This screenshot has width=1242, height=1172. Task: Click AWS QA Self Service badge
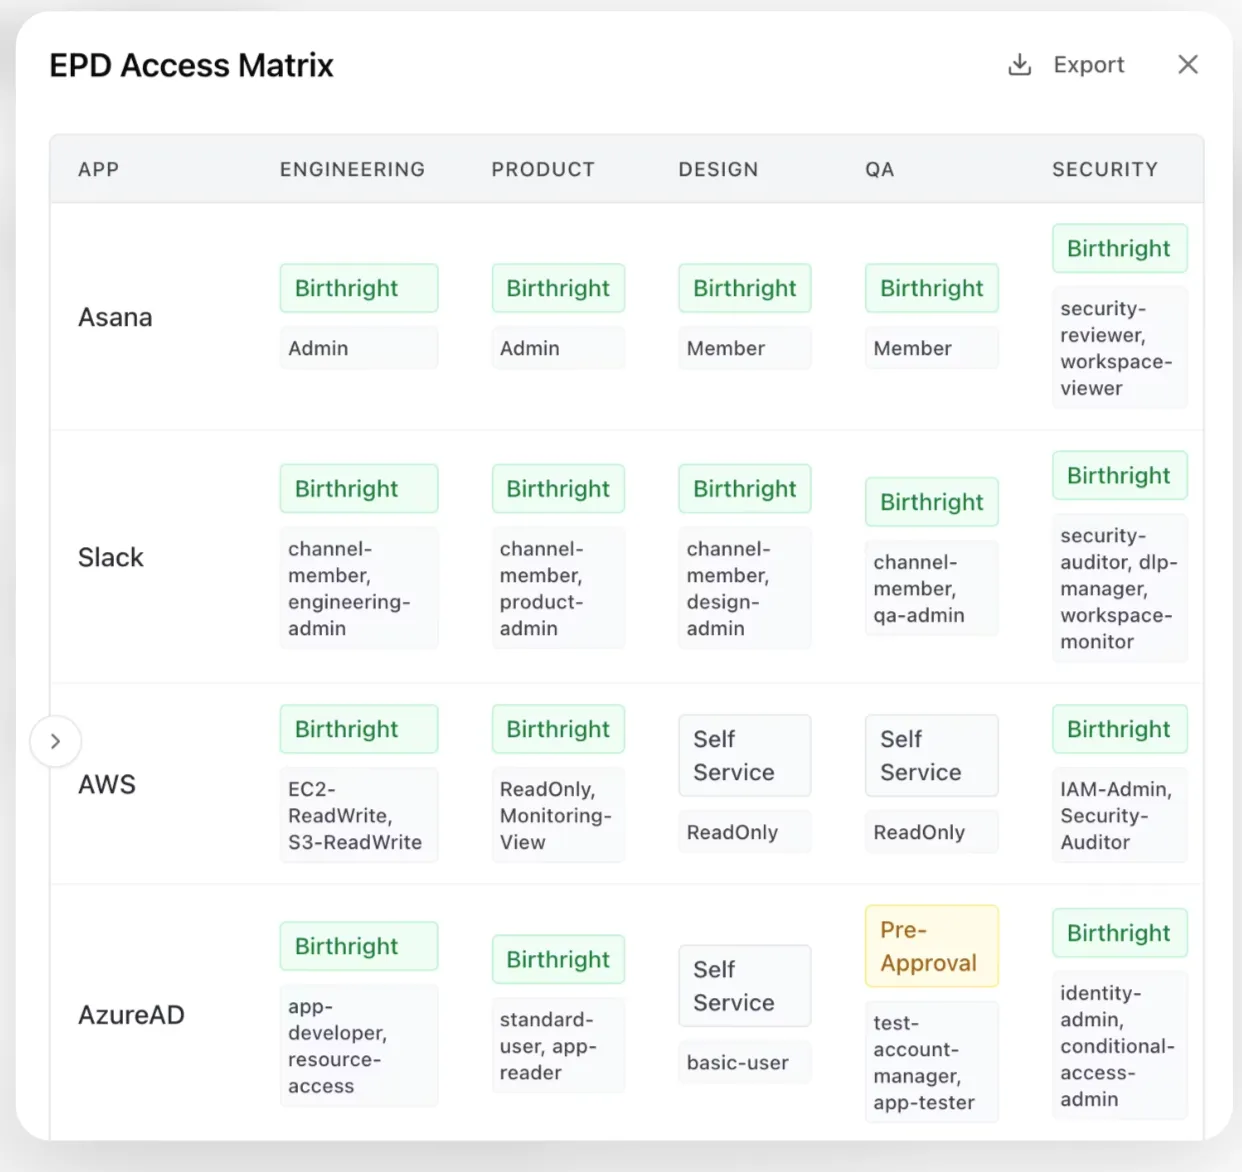(x=932, y=755)
